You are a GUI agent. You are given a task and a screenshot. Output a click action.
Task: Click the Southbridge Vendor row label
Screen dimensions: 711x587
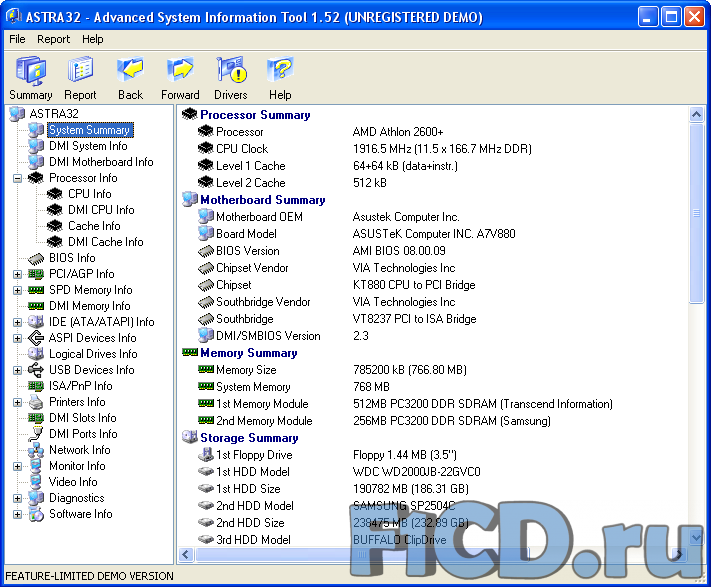pos(263,302)
